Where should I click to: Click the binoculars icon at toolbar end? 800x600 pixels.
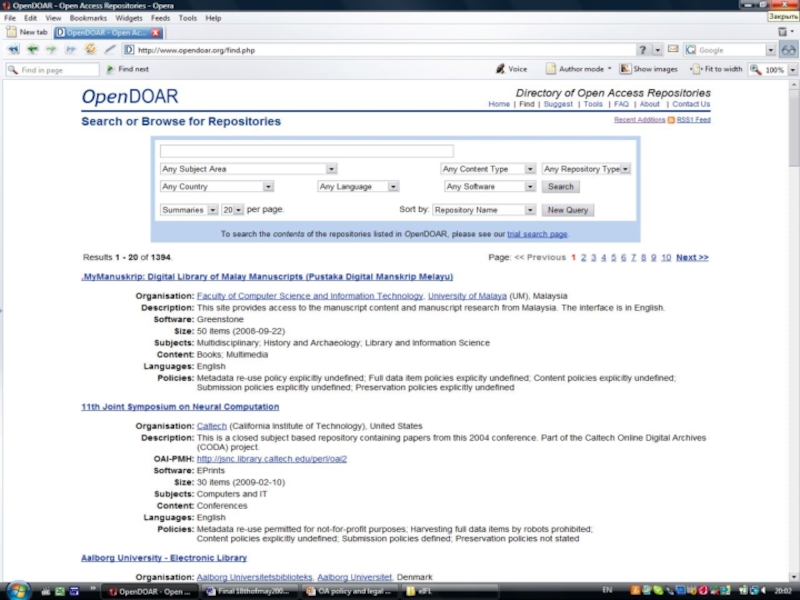click(788, 49)
